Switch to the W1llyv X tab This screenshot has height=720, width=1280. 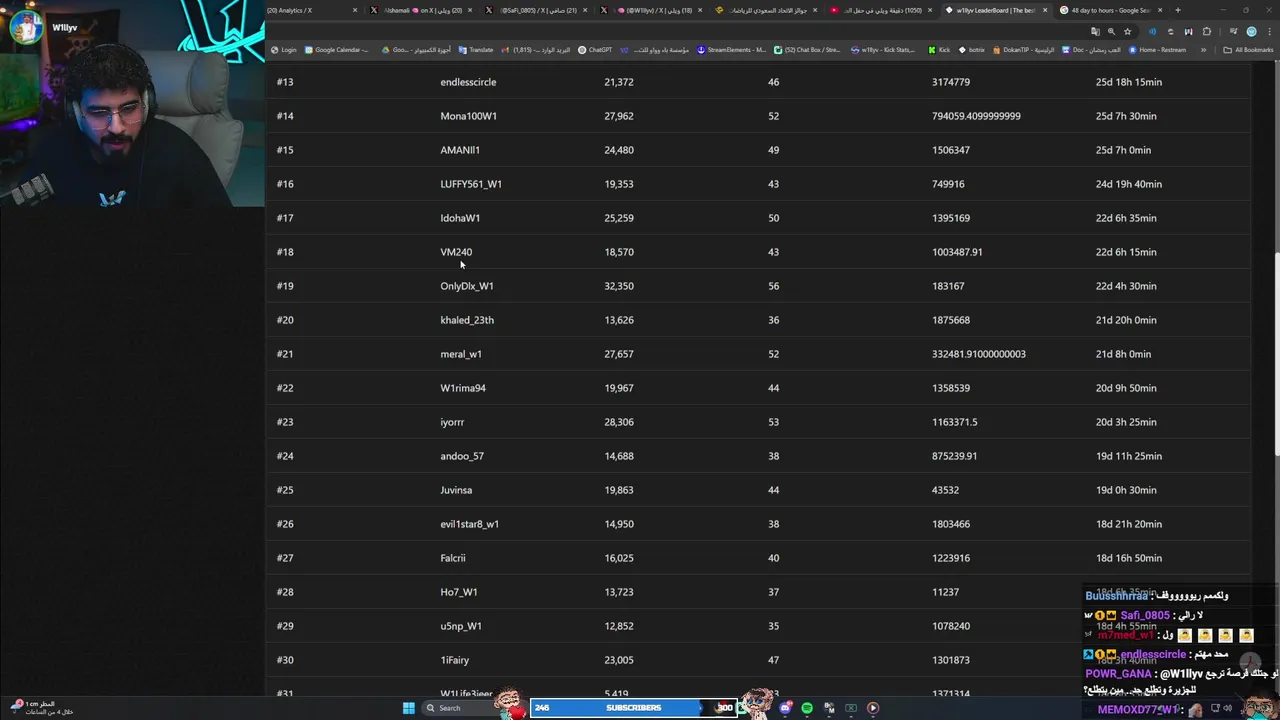[x=653, y=10]
